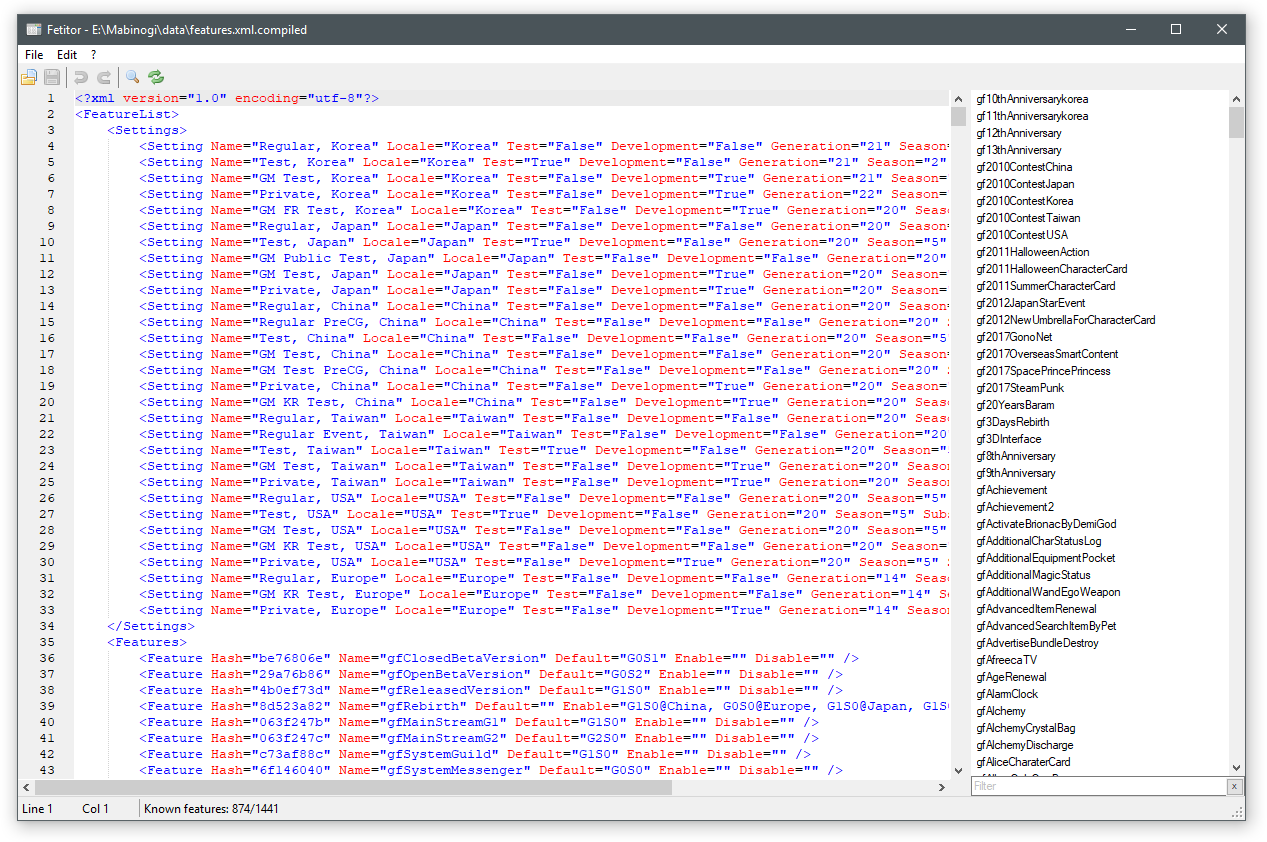Click editor vertical scrollbar down arrow

(958, 770)
